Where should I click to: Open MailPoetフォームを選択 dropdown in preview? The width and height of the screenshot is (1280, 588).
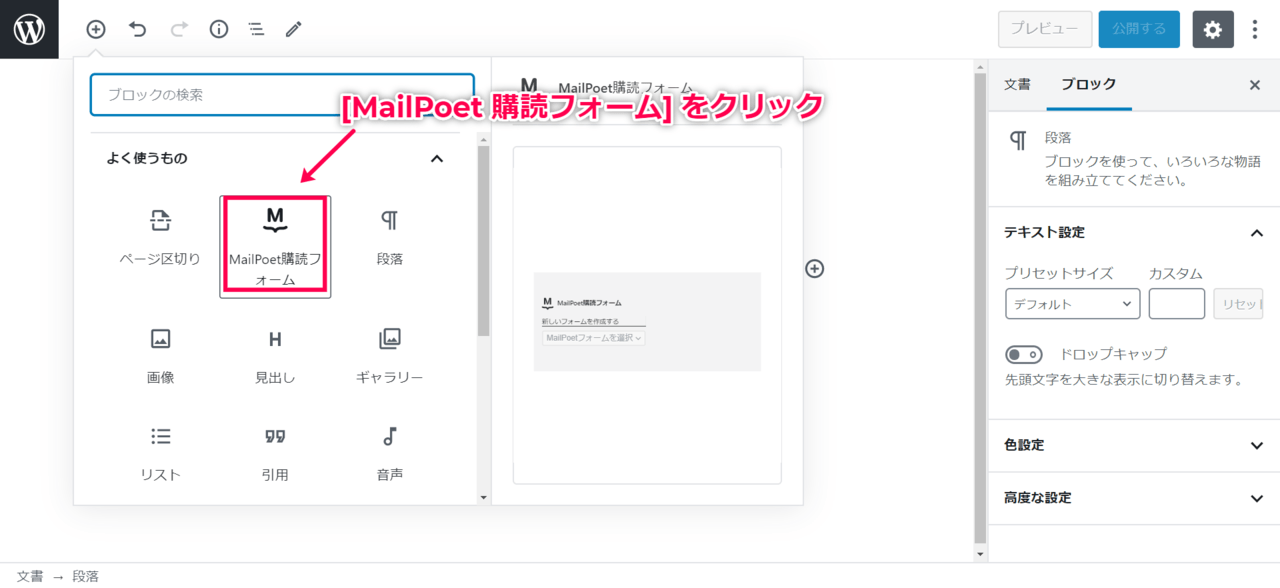[594, 338]
